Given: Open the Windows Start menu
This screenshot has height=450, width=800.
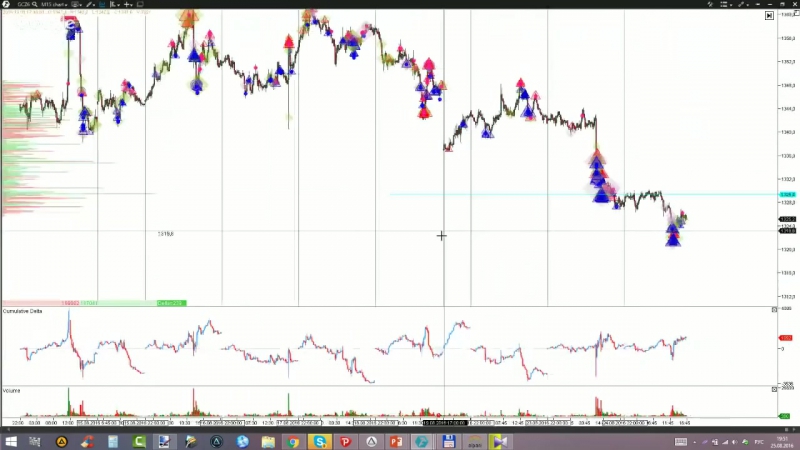Looking at the screenshot, I should 10,441.
